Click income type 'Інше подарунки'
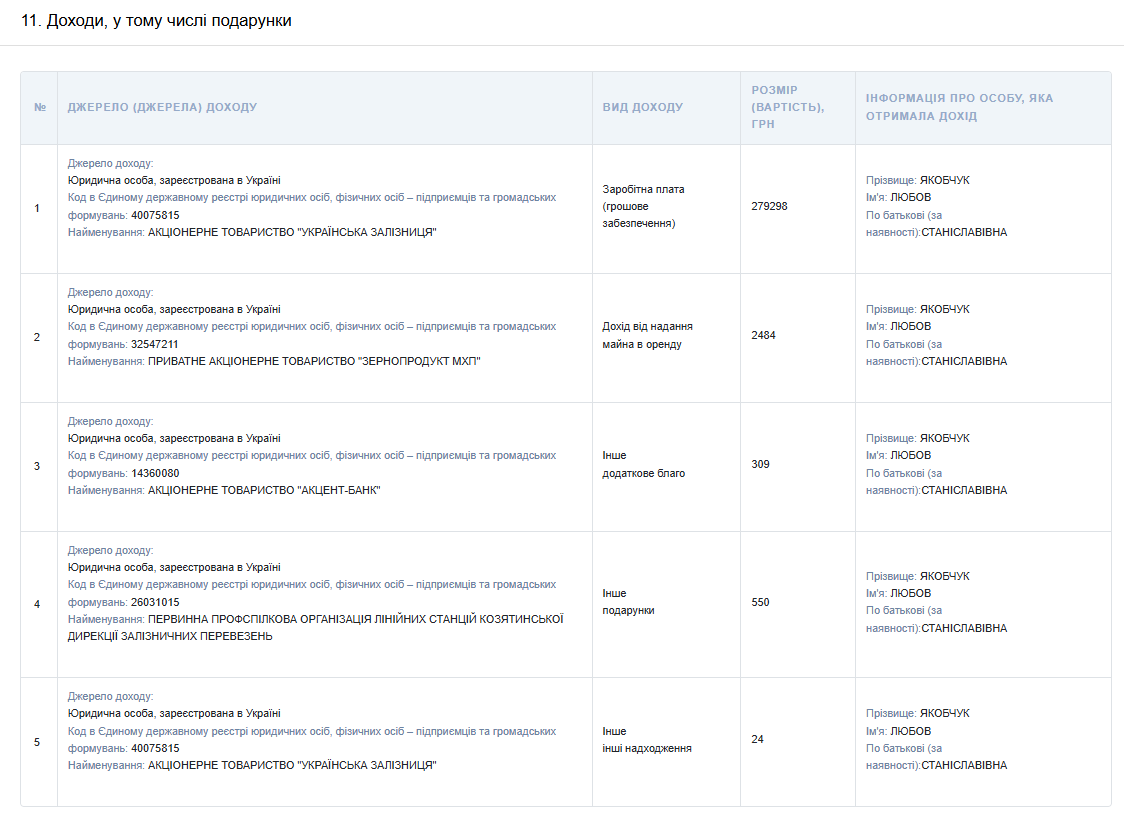 click(628, 602)
